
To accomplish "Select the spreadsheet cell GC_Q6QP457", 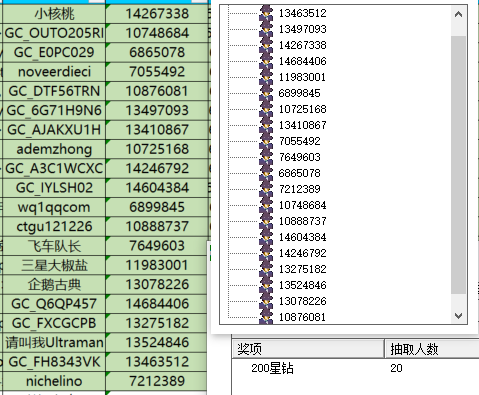I will pyautogui.click(x=54, y=304).
